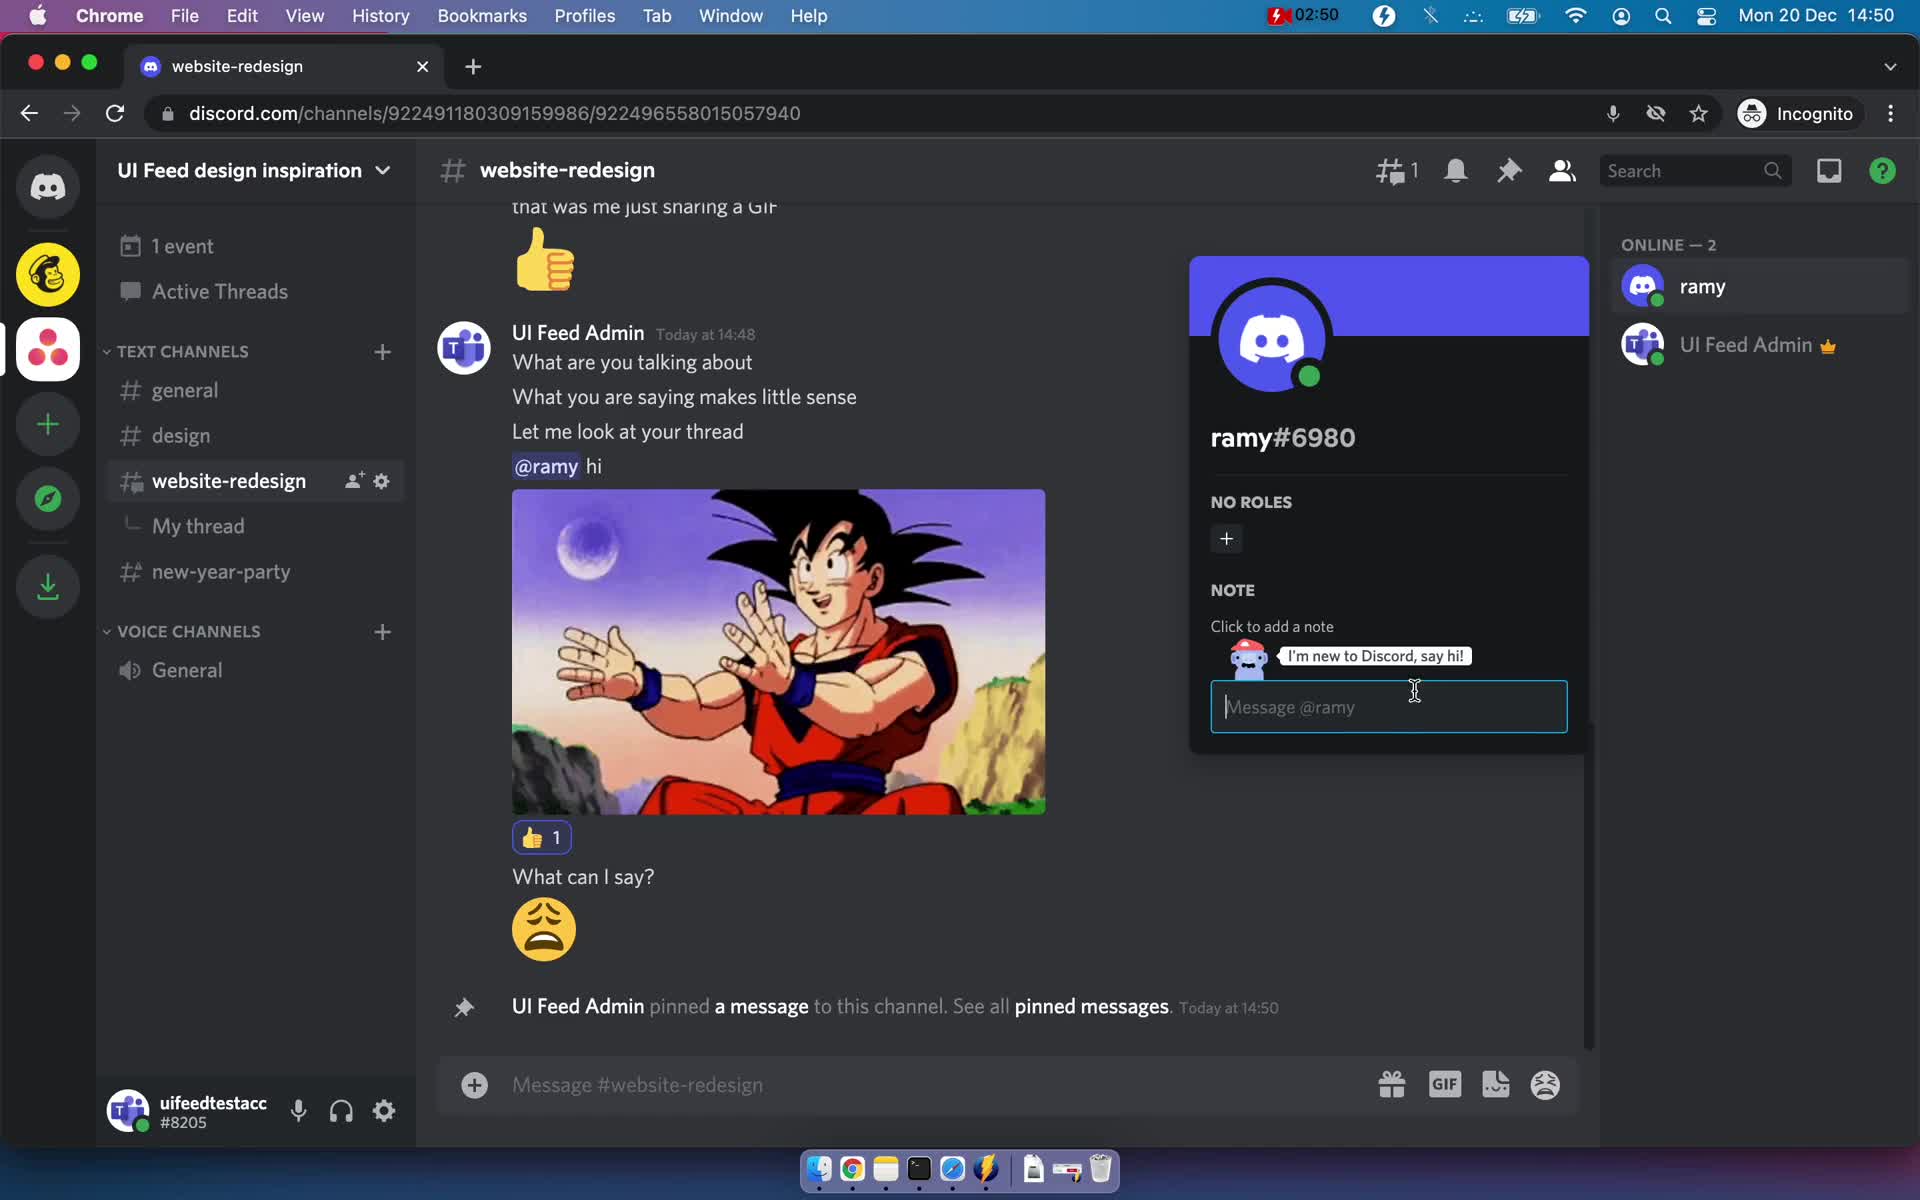Viewport: 1920px width, 1200px height.
Task: Show pinned messages pin icon
Action: click(1509, 171)
